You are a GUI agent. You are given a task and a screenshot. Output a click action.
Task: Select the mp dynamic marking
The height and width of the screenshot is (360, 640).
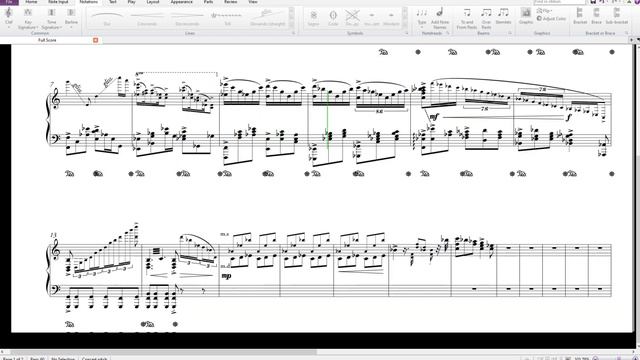226,276
